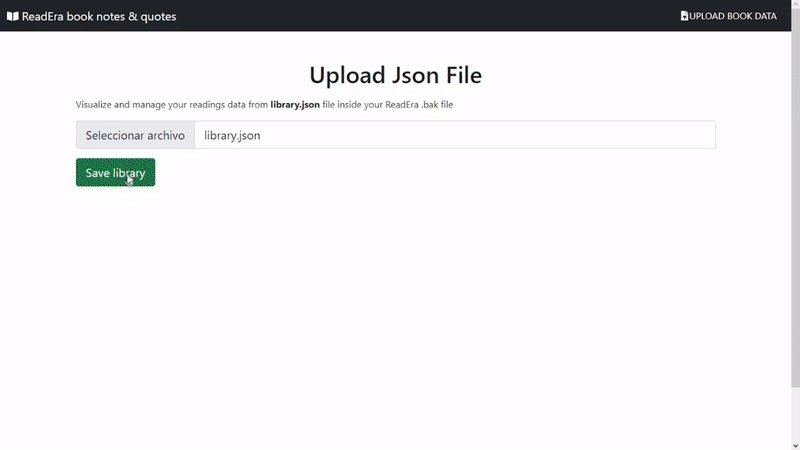Click the scrollbar track below the thumb
Viewport: 800px width, 450px height.
tap(795, 415)
